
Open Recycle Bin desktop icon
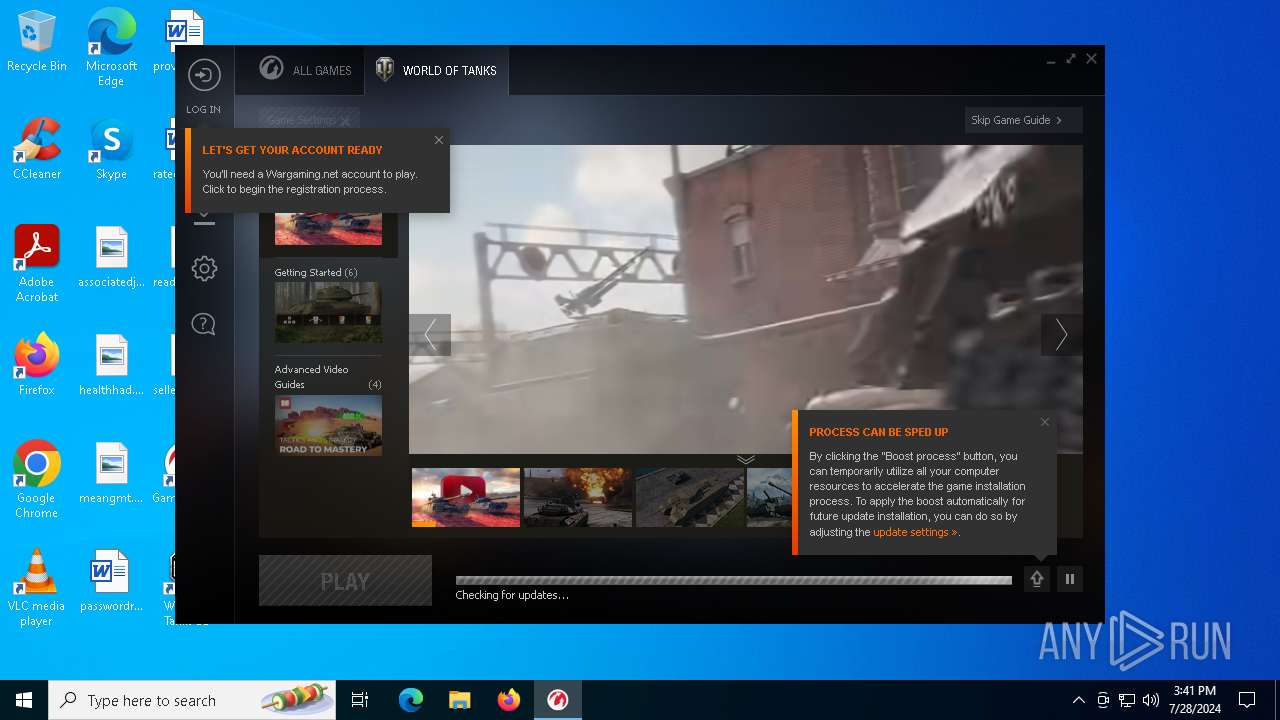(x=37, y=42)
